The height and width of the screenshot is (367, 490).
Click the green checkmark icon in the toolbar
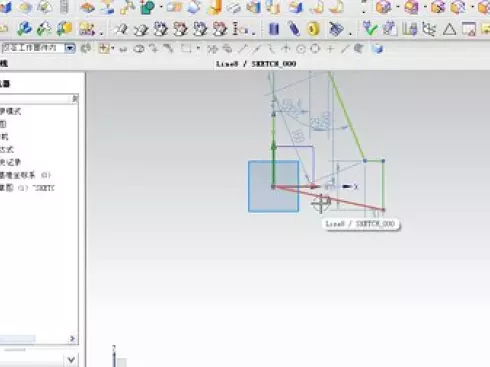pyautogui.click(x=369, y=29)
